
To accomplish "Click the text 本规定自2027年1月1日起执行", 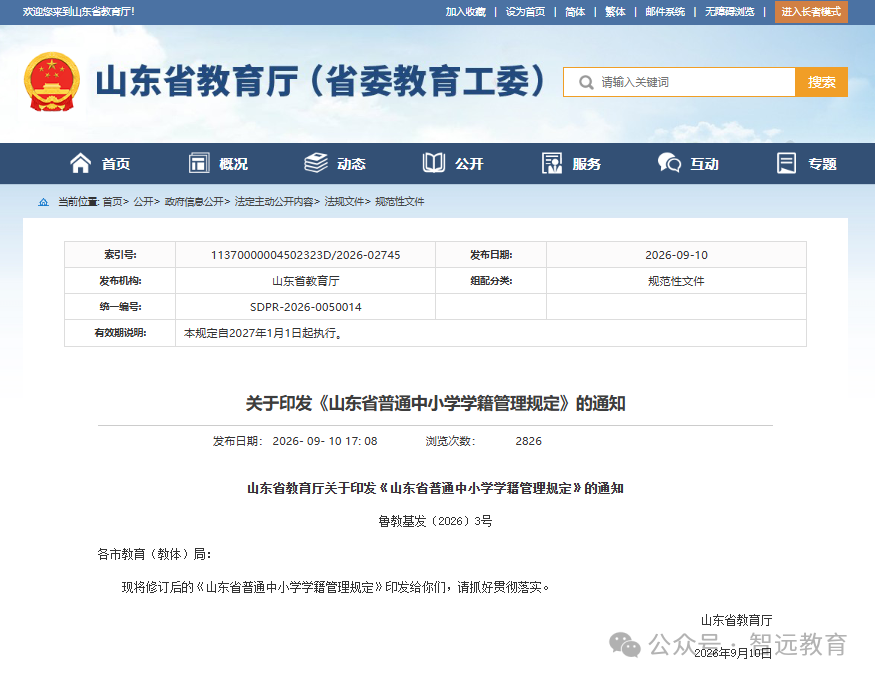I will pos(262,333).
